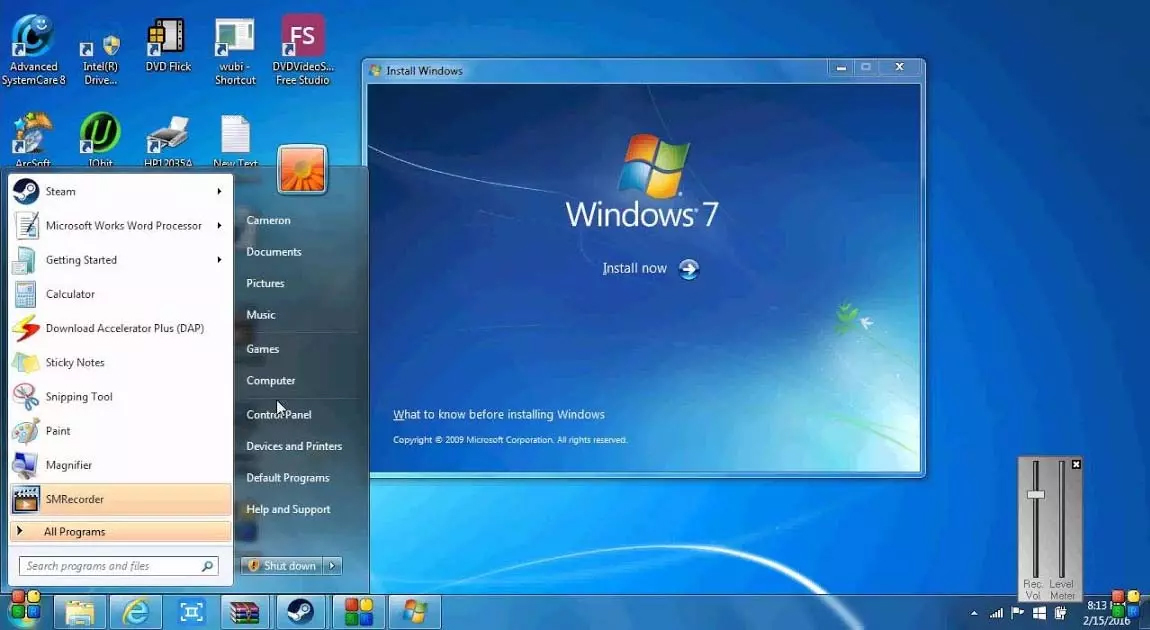Open the Shut down options arrow
Image resolution: width=1150 pixels, height=630 pixels.
(333, 566)
